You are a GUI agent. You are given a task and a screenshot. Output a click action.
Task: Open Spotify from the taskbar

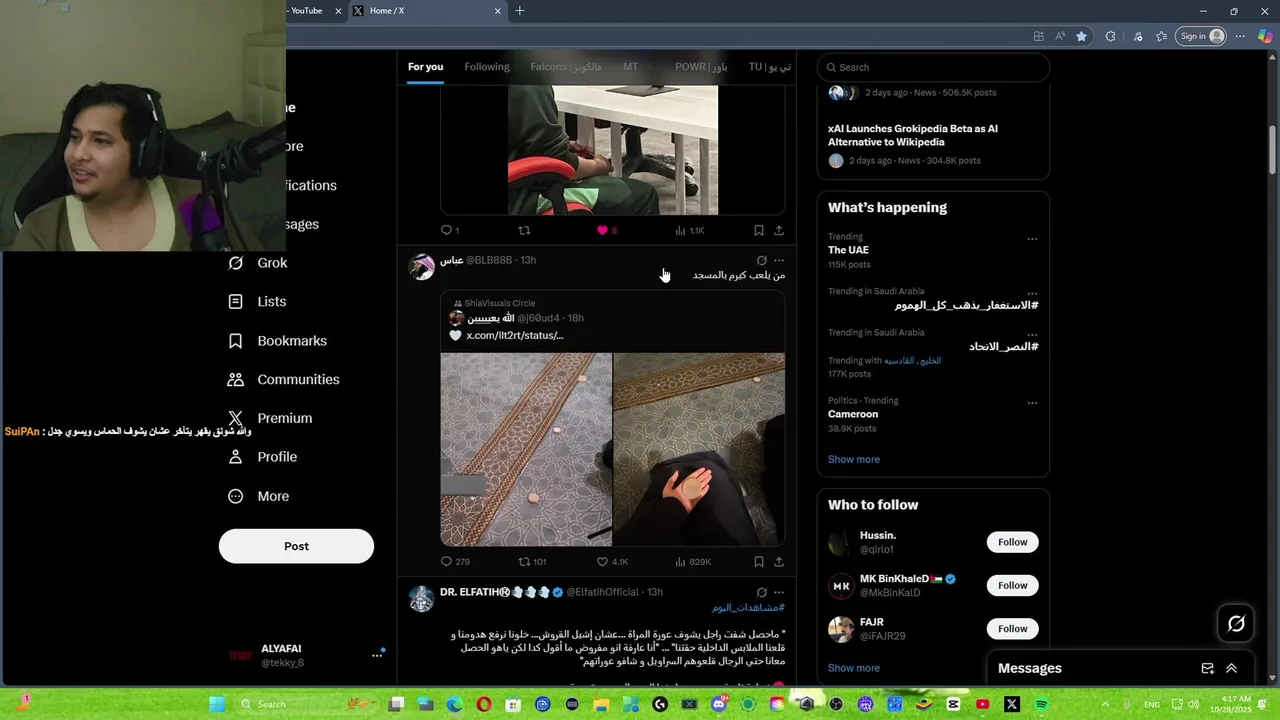[x=1041, y=704]
